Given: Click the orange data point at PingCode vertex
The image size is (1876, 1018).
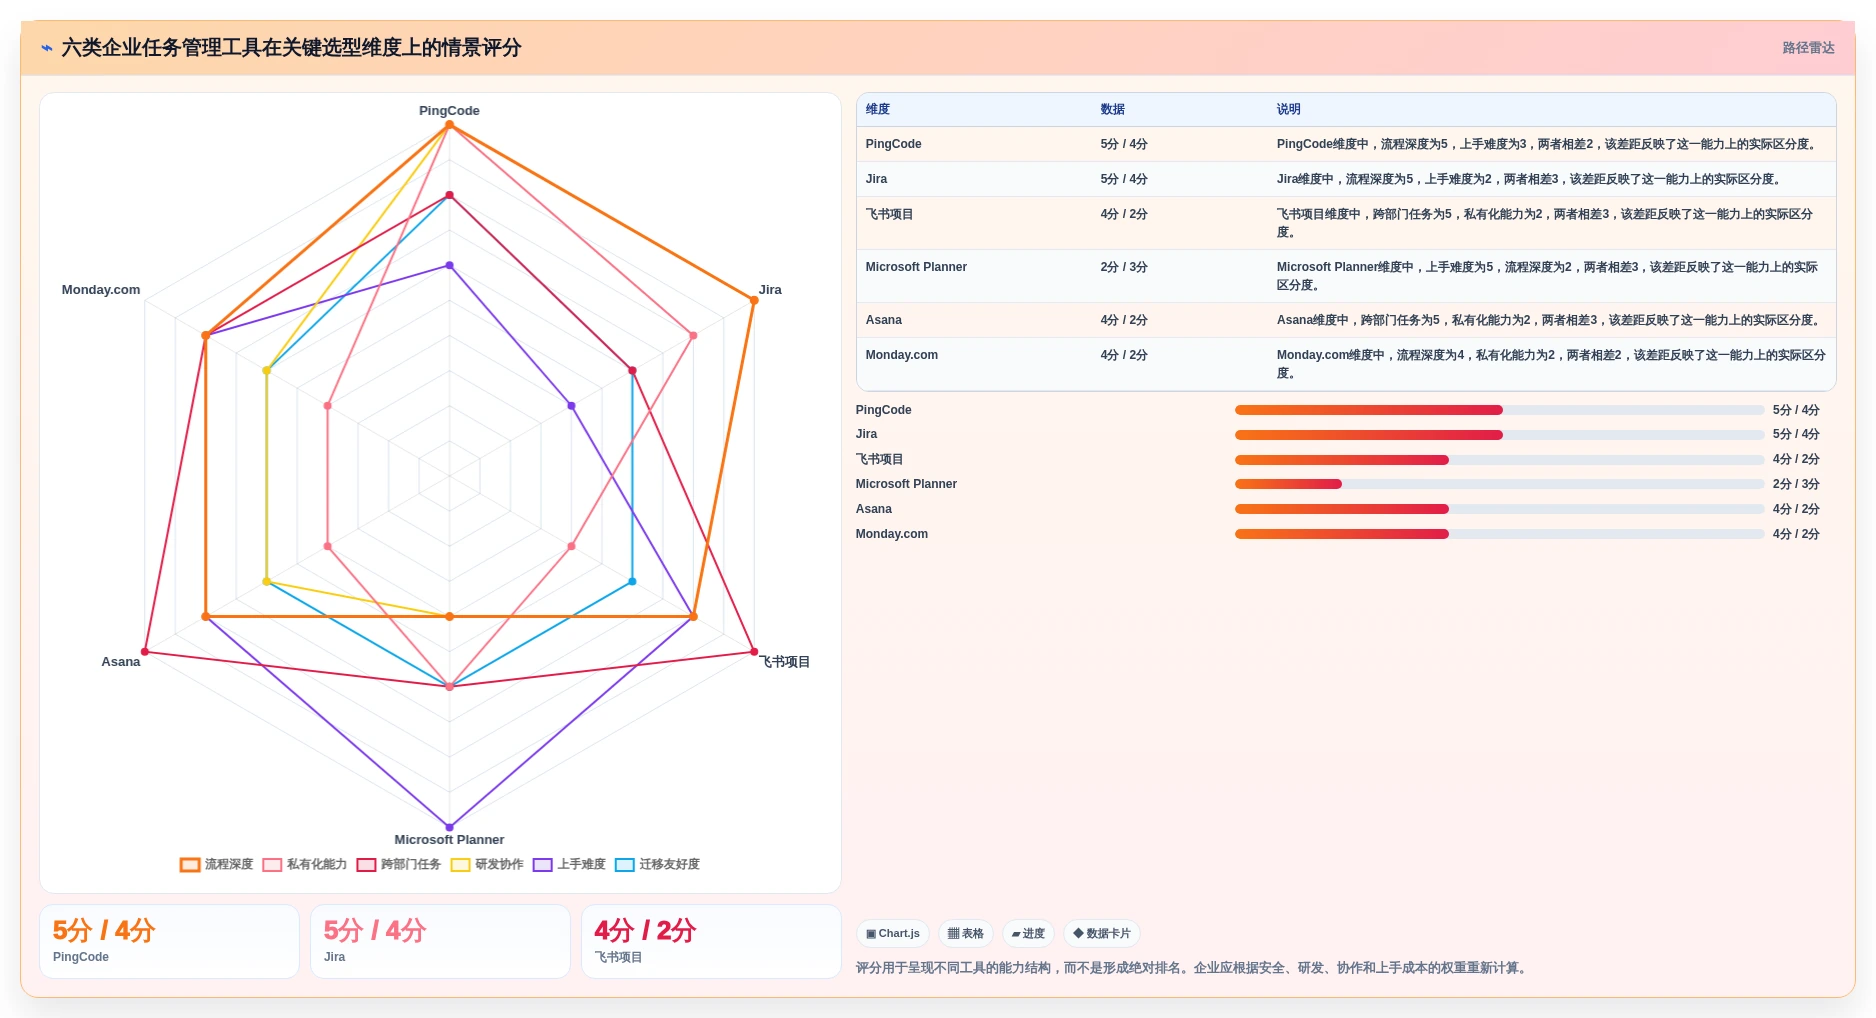Looking at the screenshot, I should 449,125.
